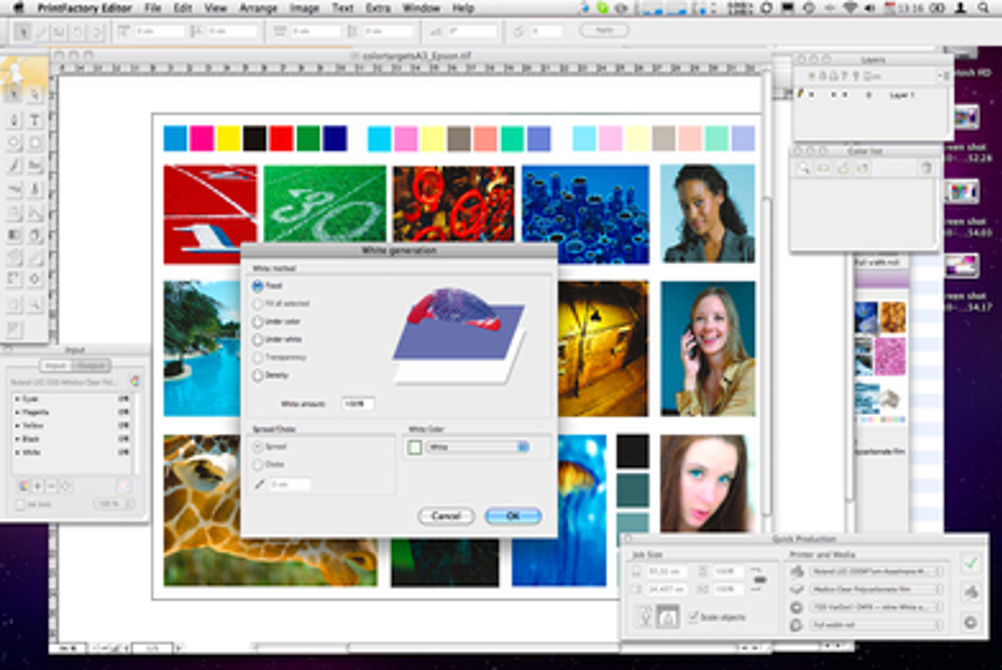1002x670 pixels.
Task: Select the crop marks tool in the toolbox
Action: 13,279
